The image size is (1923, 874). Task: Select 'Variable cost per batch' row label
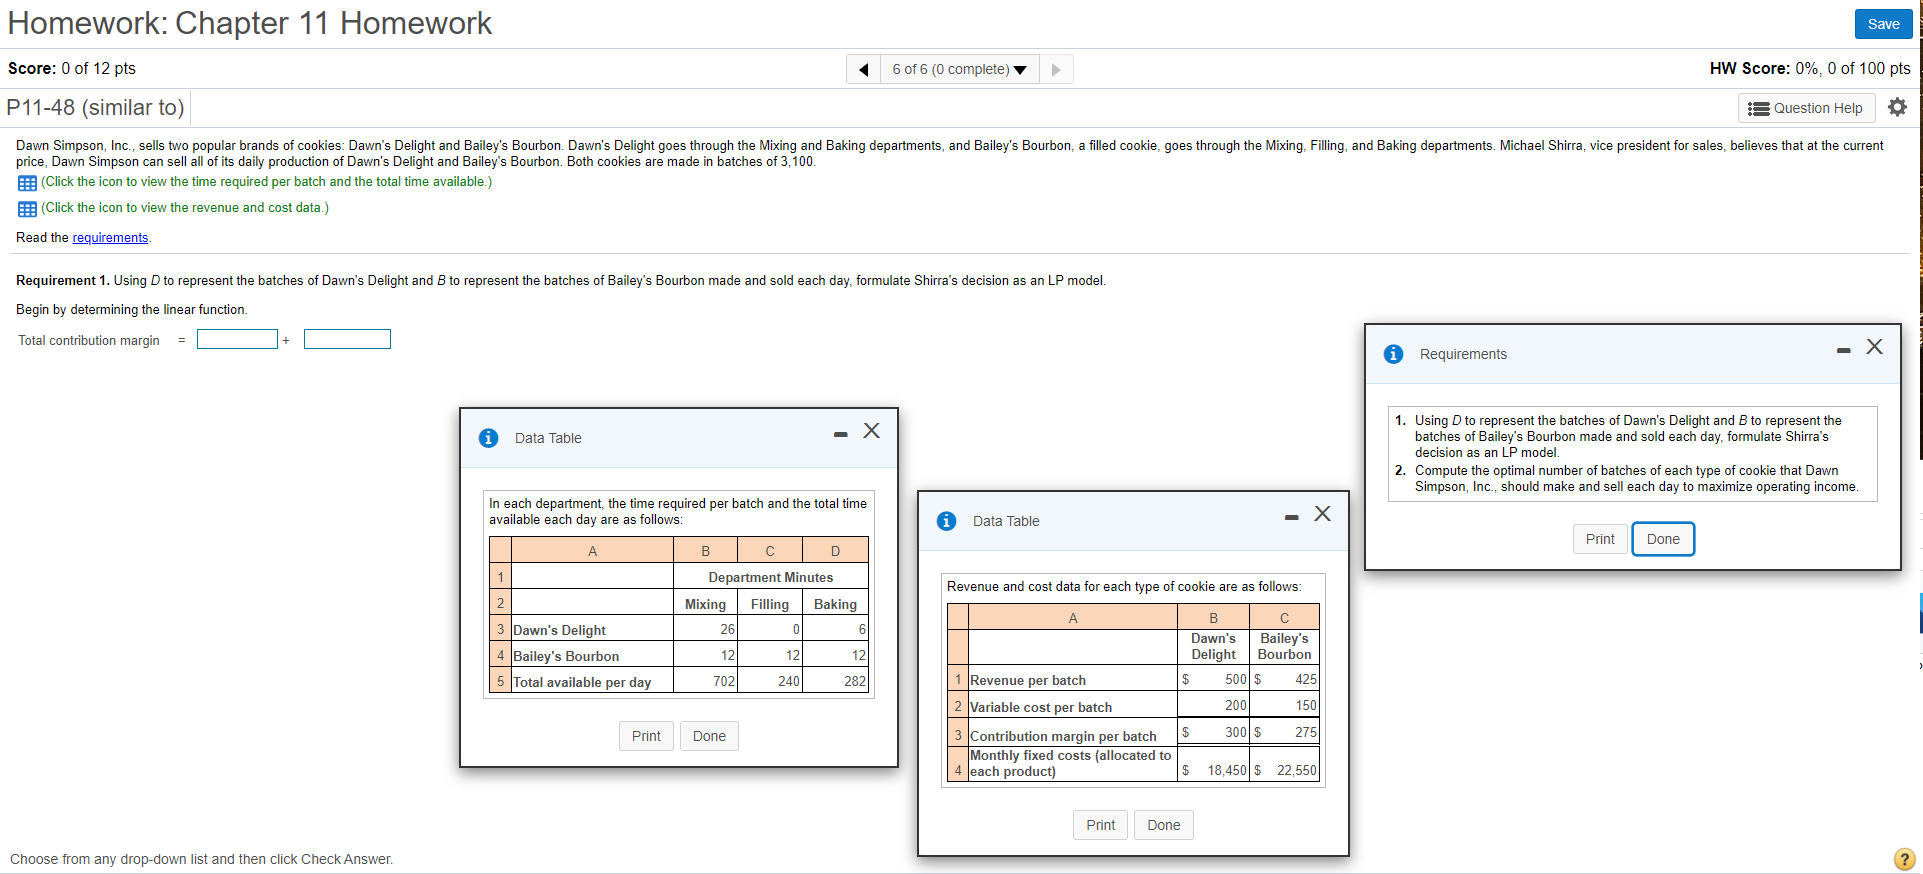point(1041,707)
